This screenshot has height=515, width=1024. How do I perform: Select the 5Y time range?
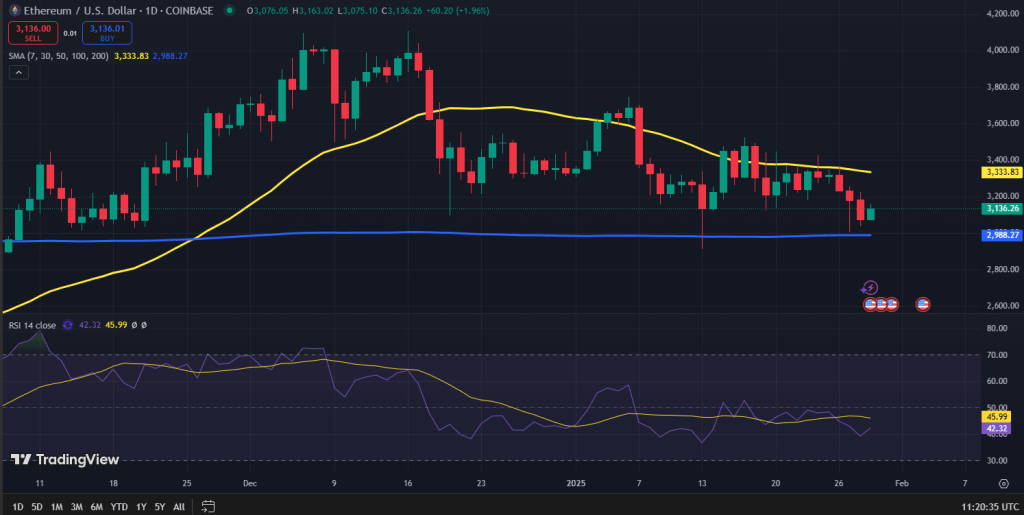click(160, 507)
